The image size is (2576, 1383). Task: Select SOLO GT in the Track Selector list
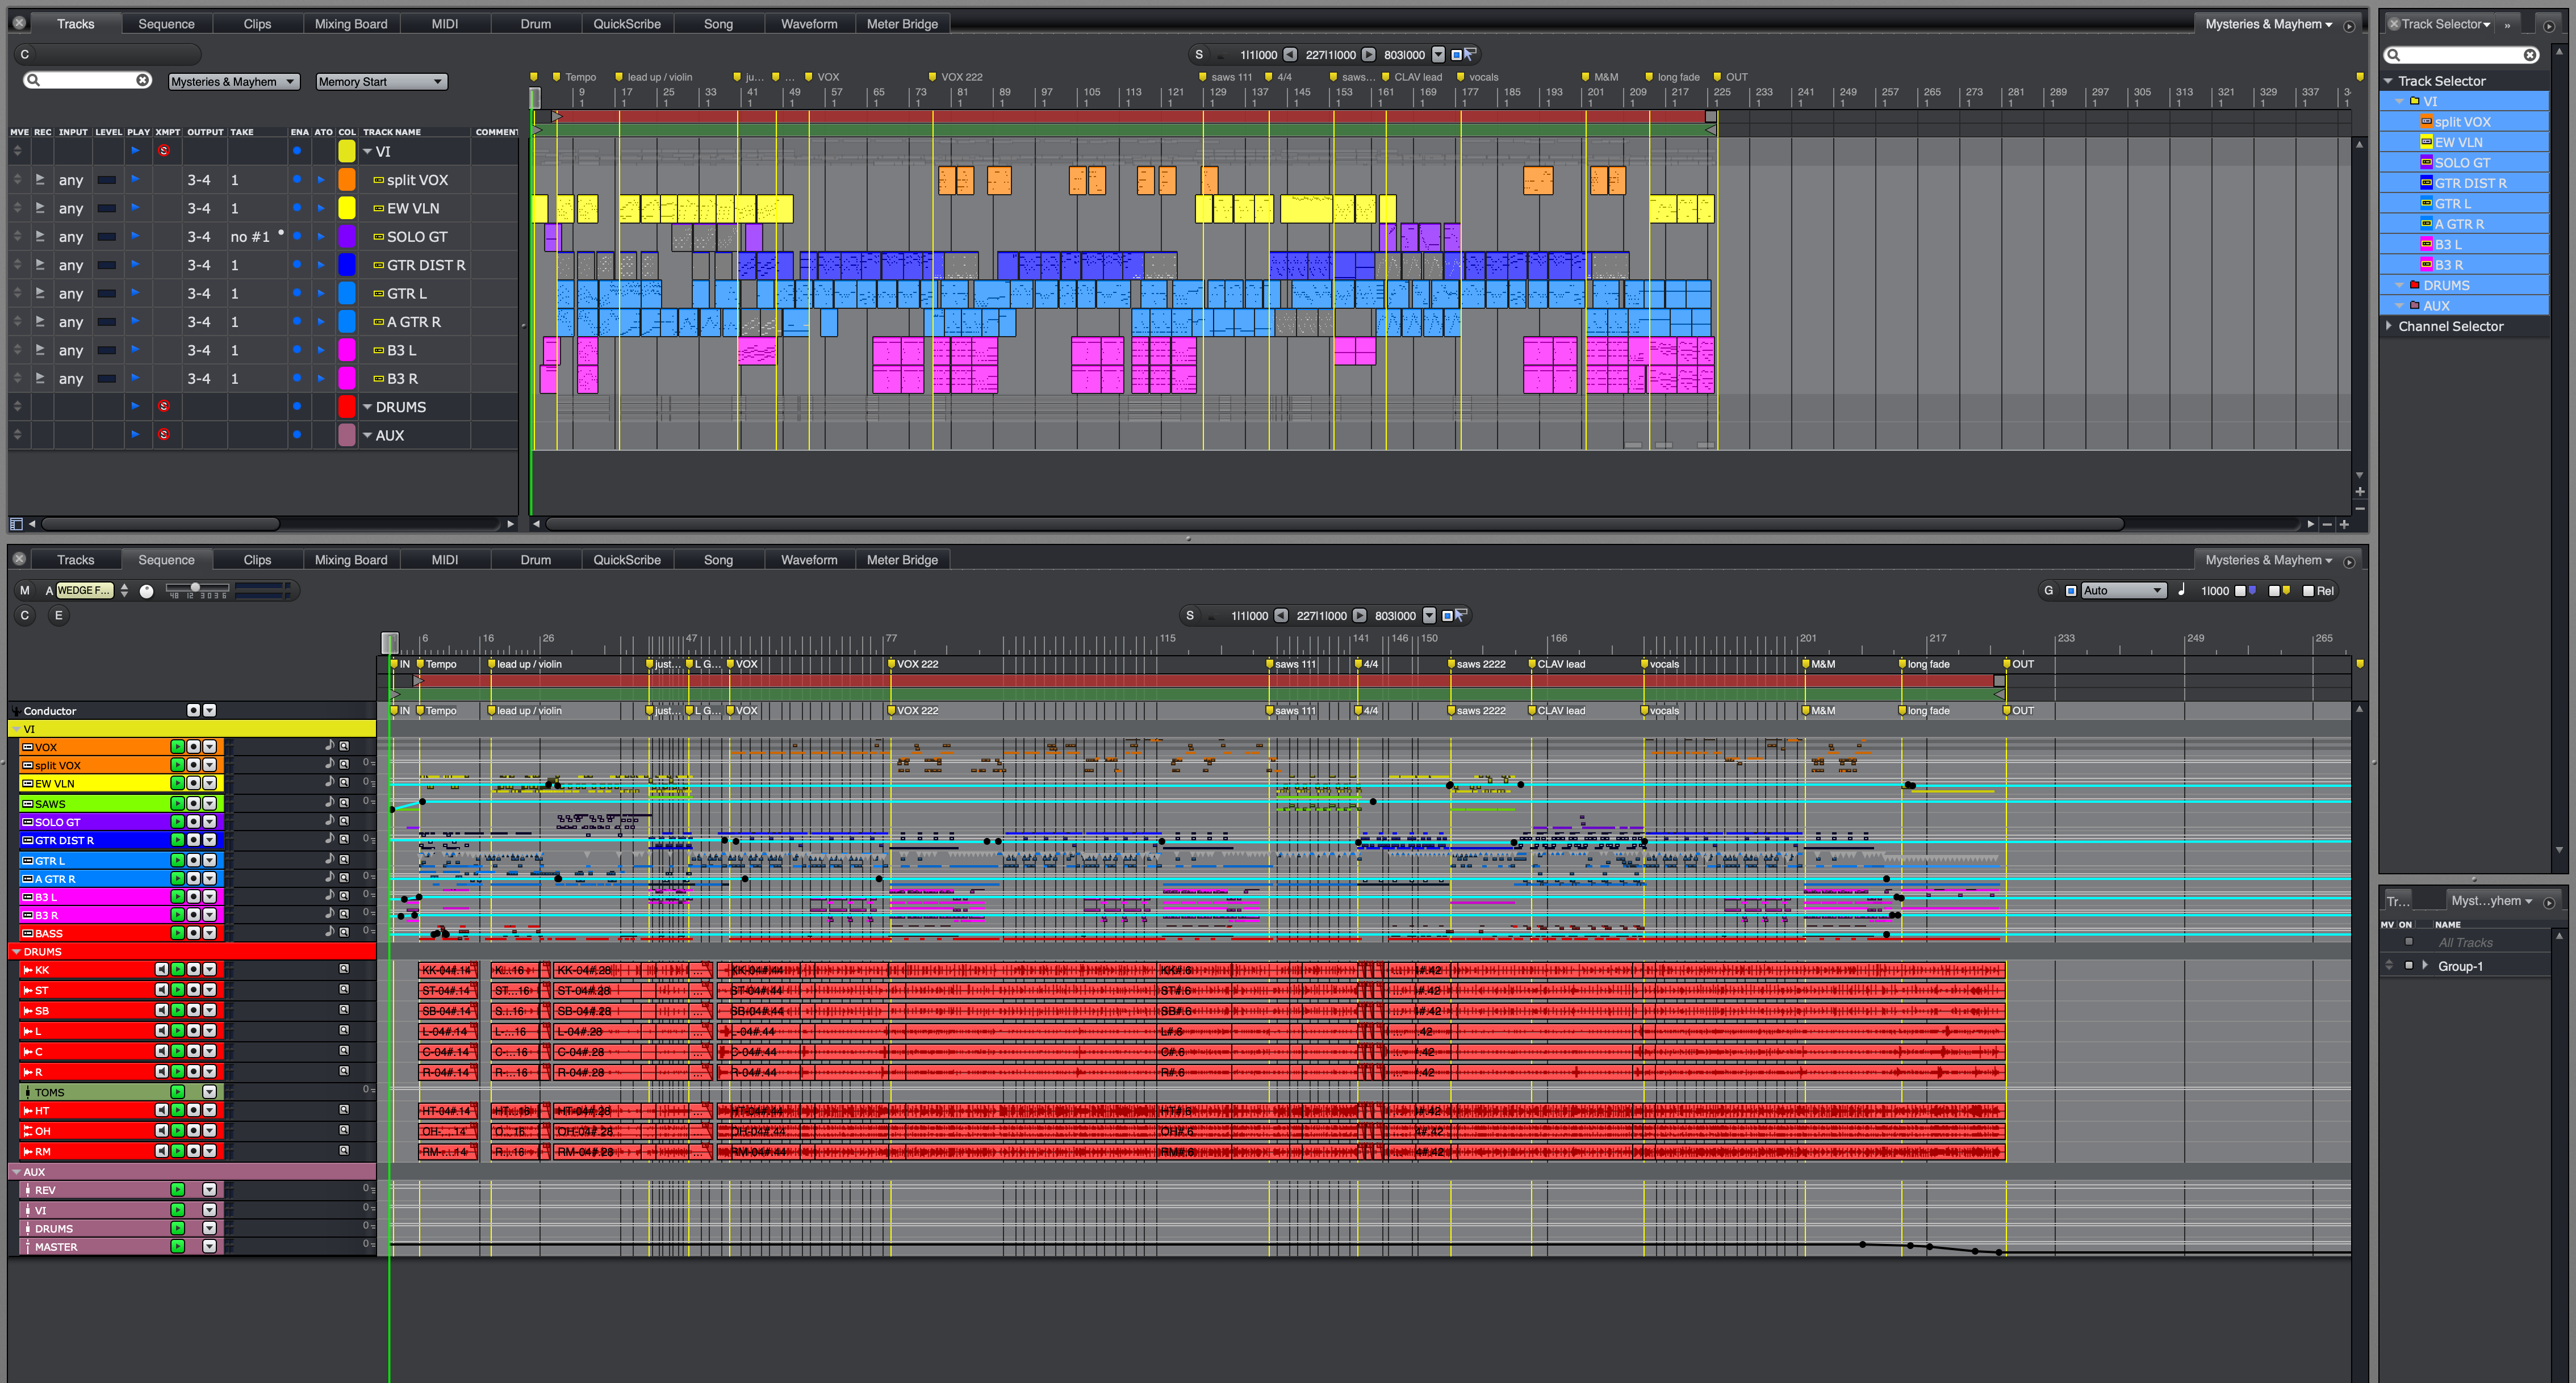(x=2462, y=162)
